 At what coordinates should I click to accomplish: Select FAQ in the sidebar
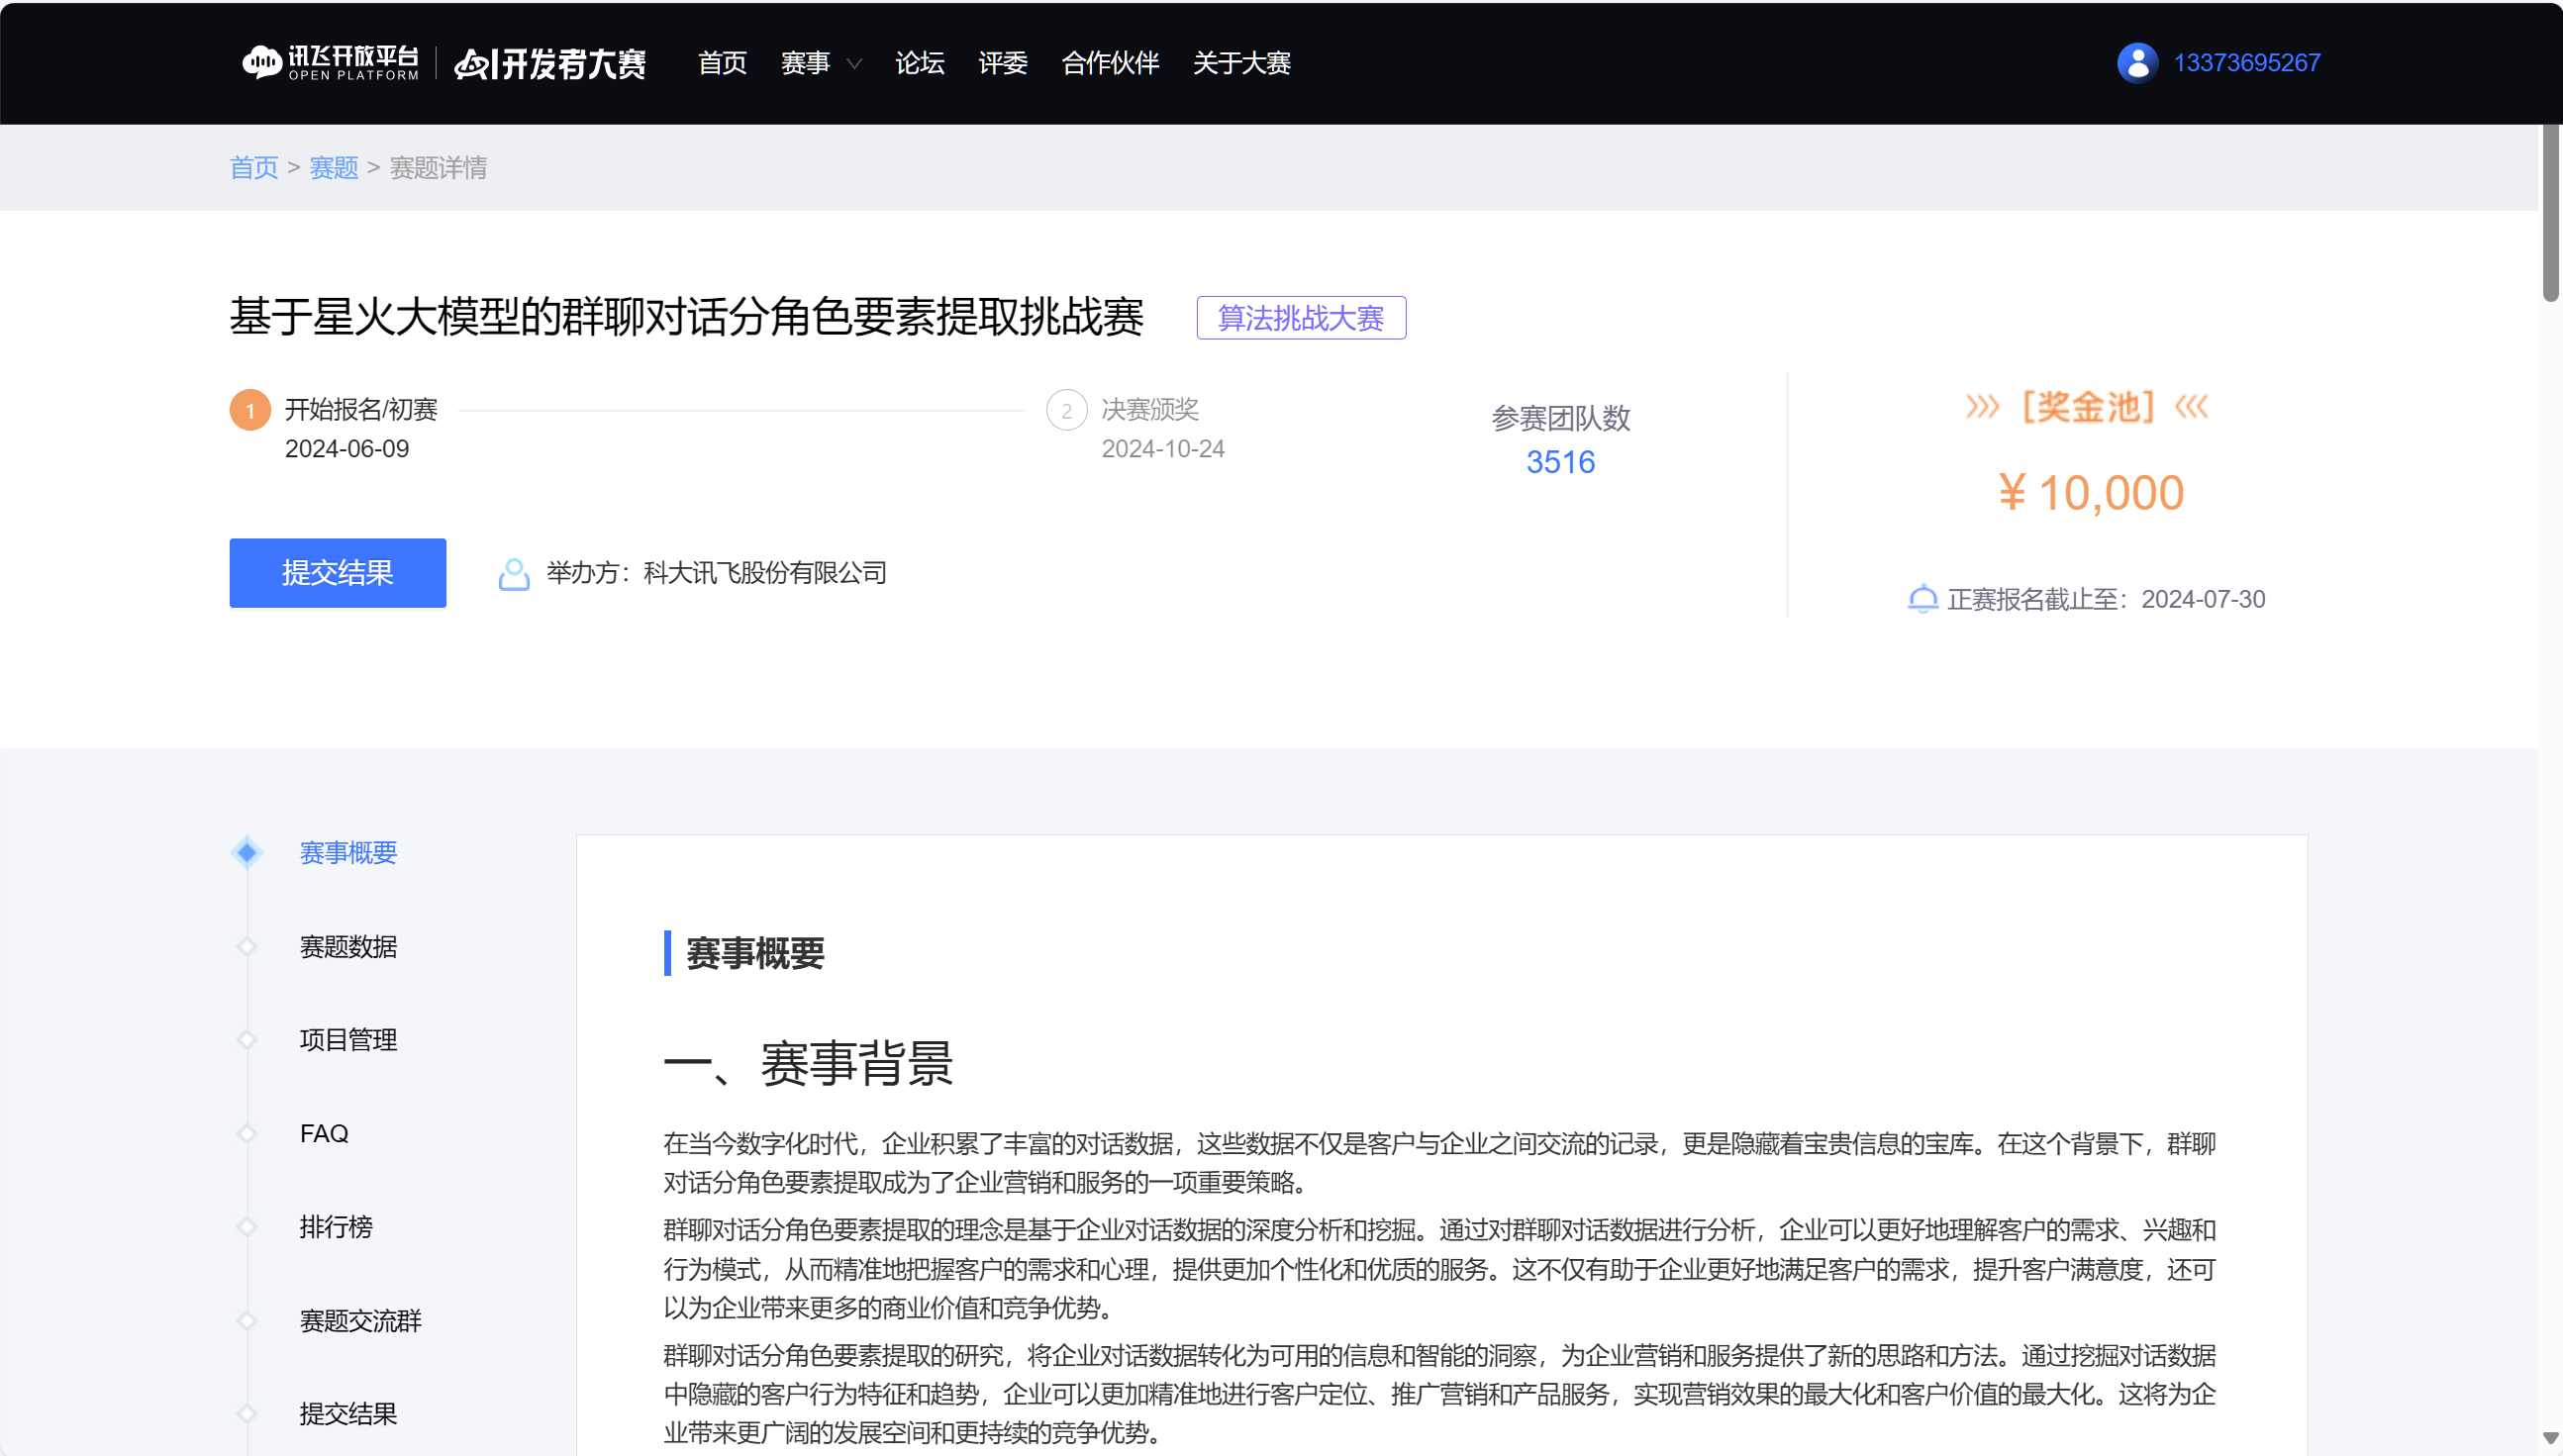tap(324, 1133)
